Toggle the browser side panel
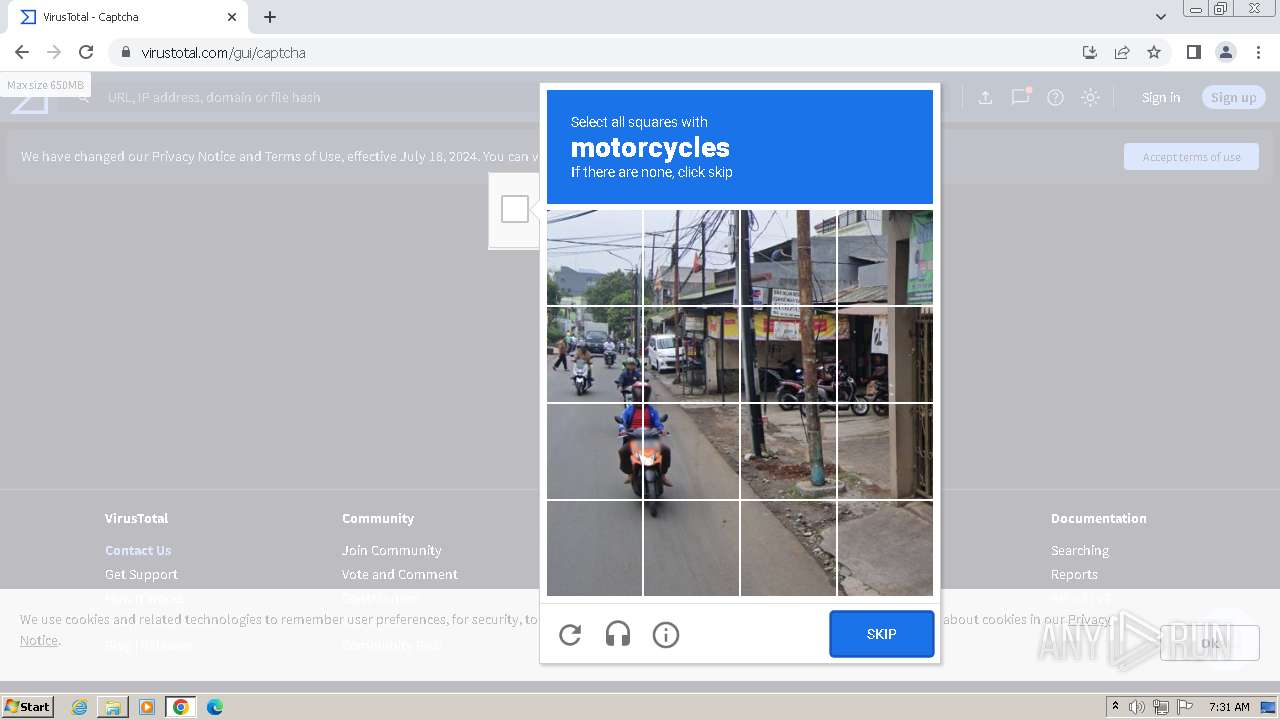1280x720 pixels. pyautogui.click(x=1193, y=52)
